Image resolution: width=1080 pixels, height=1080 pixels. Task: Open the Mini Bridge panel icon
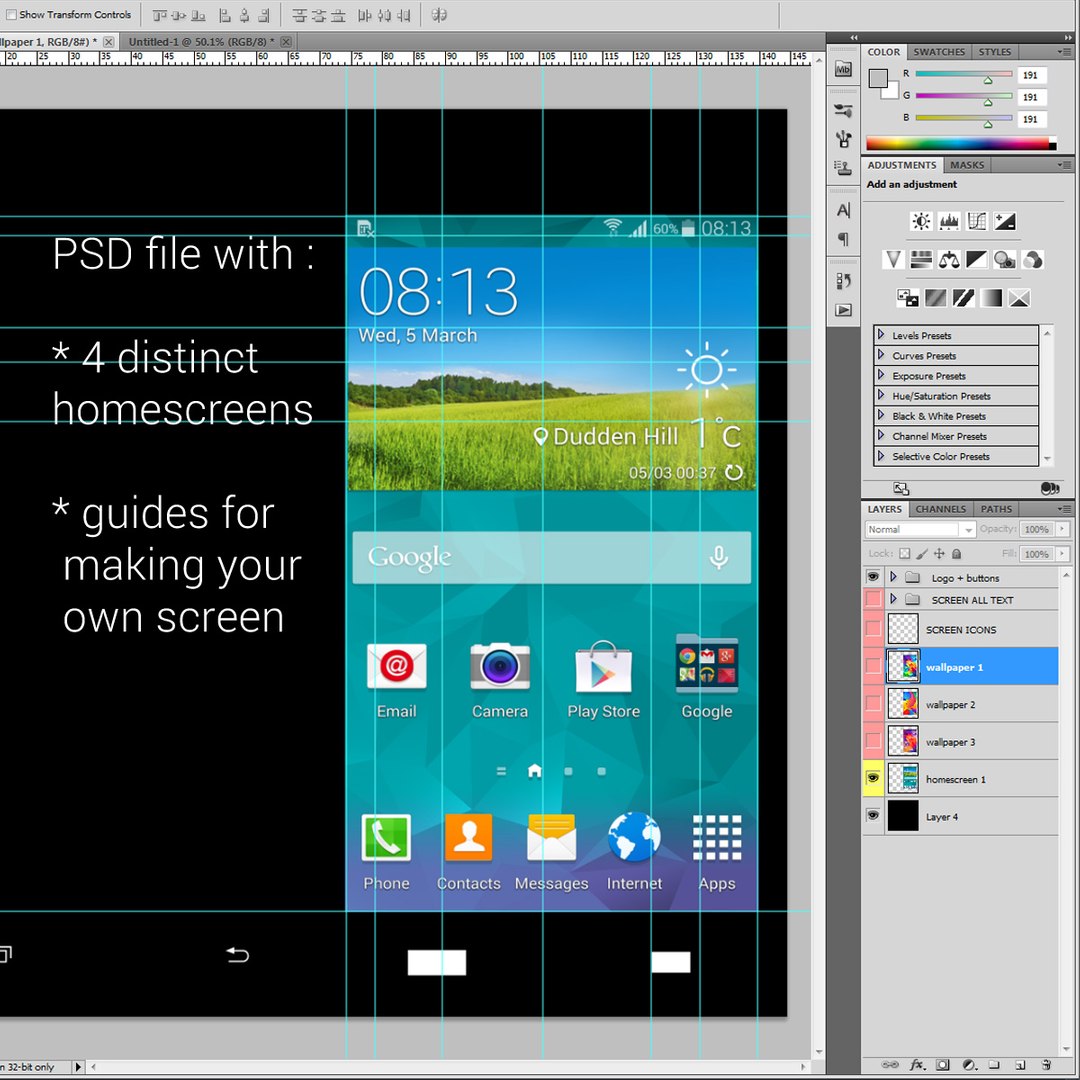coord(843,69)
